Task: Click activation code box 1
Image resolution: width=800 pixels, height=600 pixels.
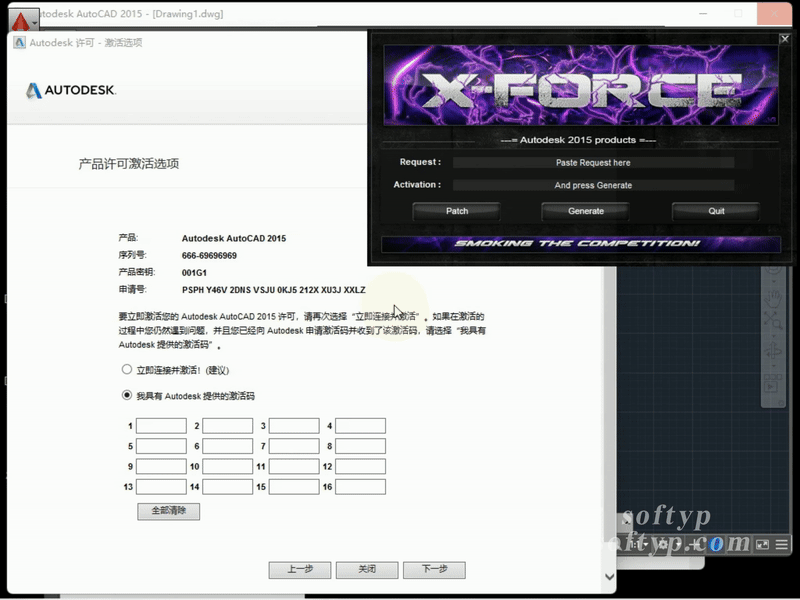Action: [x=161, y=426]
